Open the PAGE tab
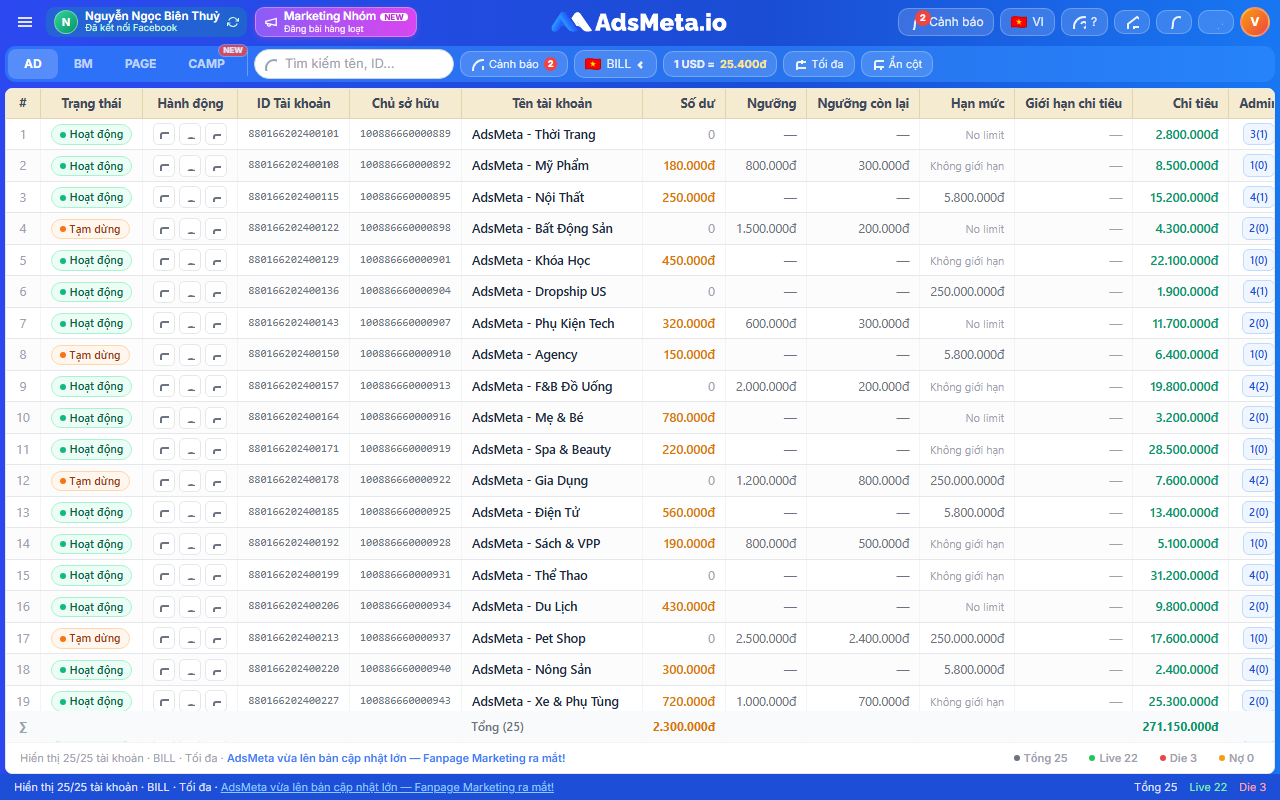The width and height of the screenshot is (1280, 800). coord(141,64)
